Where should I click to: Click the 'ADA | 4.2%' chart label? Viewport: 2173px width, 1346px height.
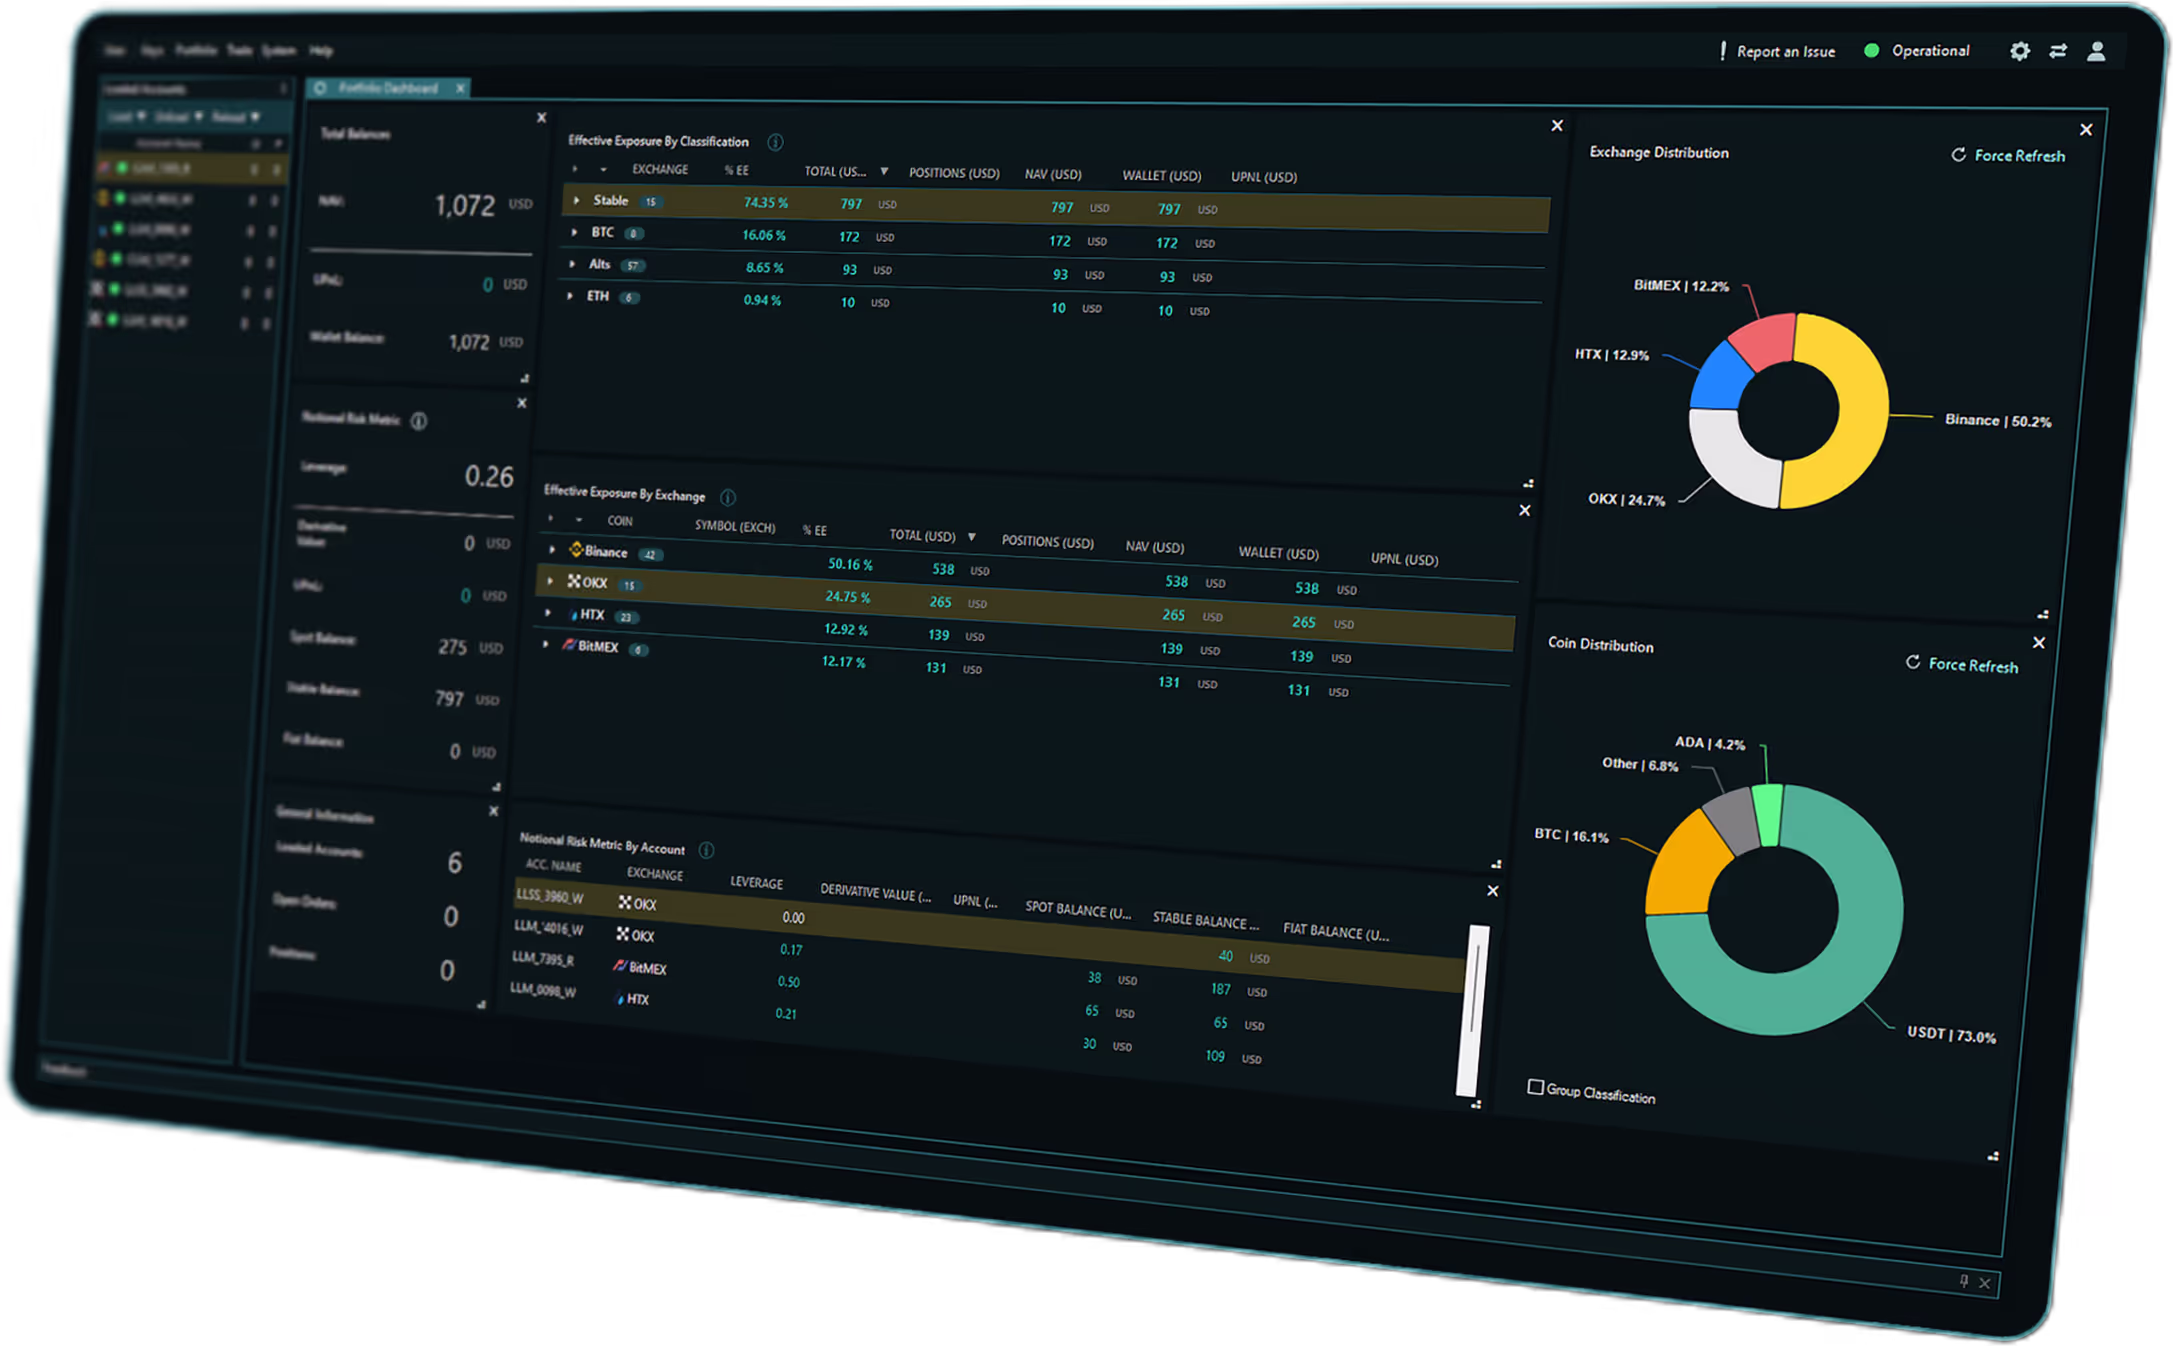click(x=1709, y=743)
